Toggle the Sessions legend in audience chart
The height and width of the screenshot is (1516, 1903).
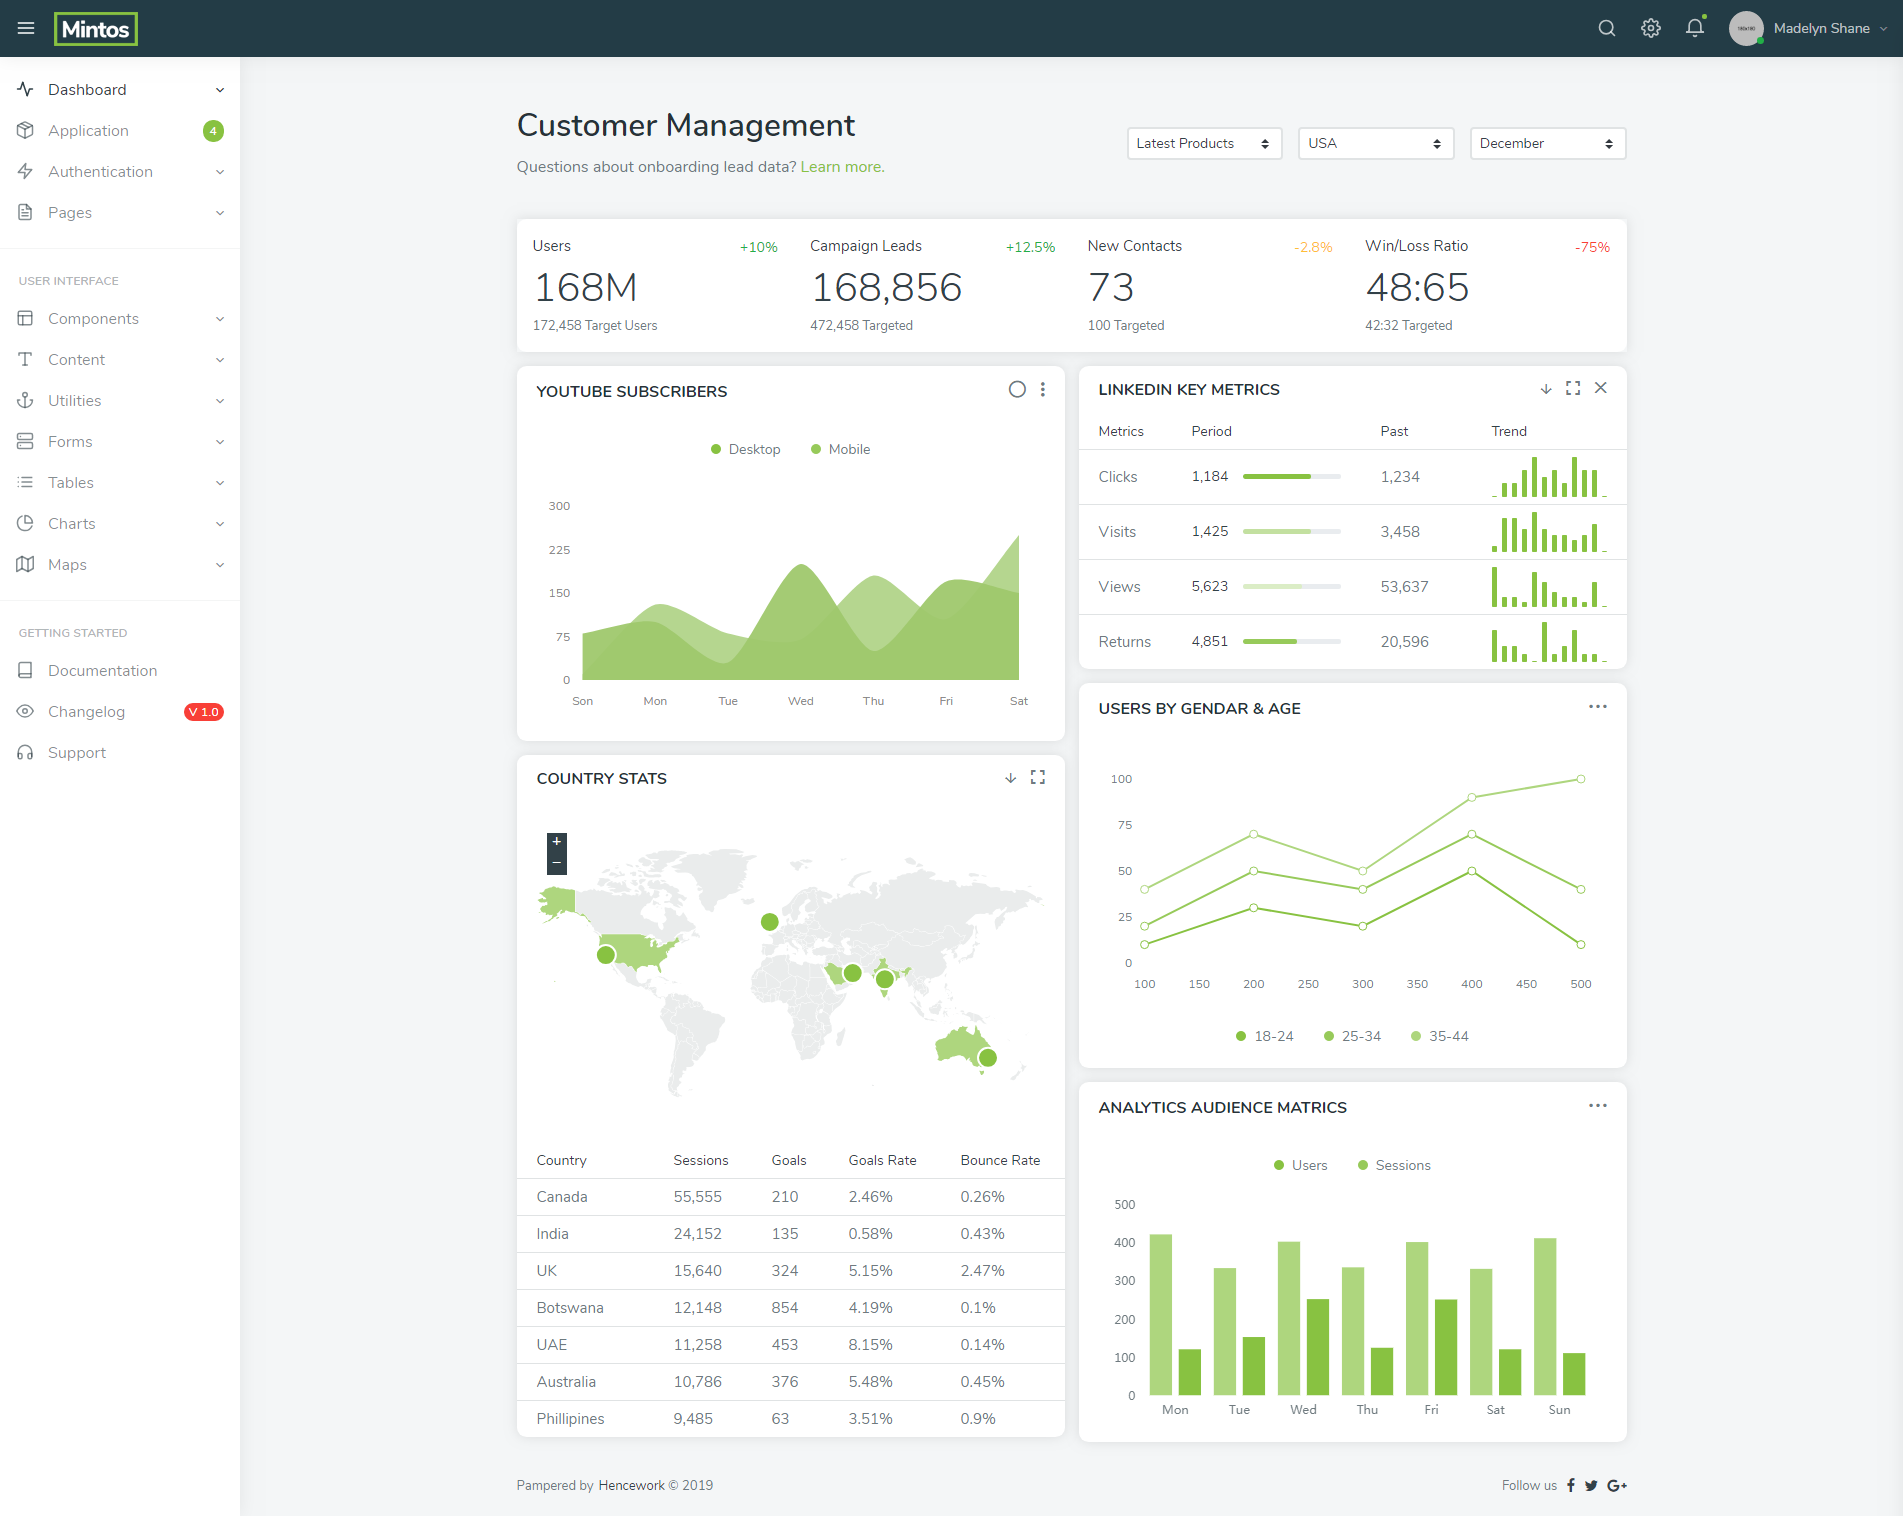[1394, 1165]
